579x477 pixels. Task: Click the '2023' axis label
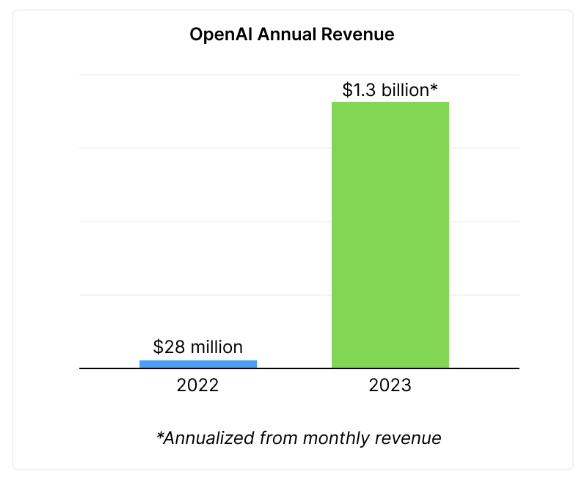(x=390, y=385)
